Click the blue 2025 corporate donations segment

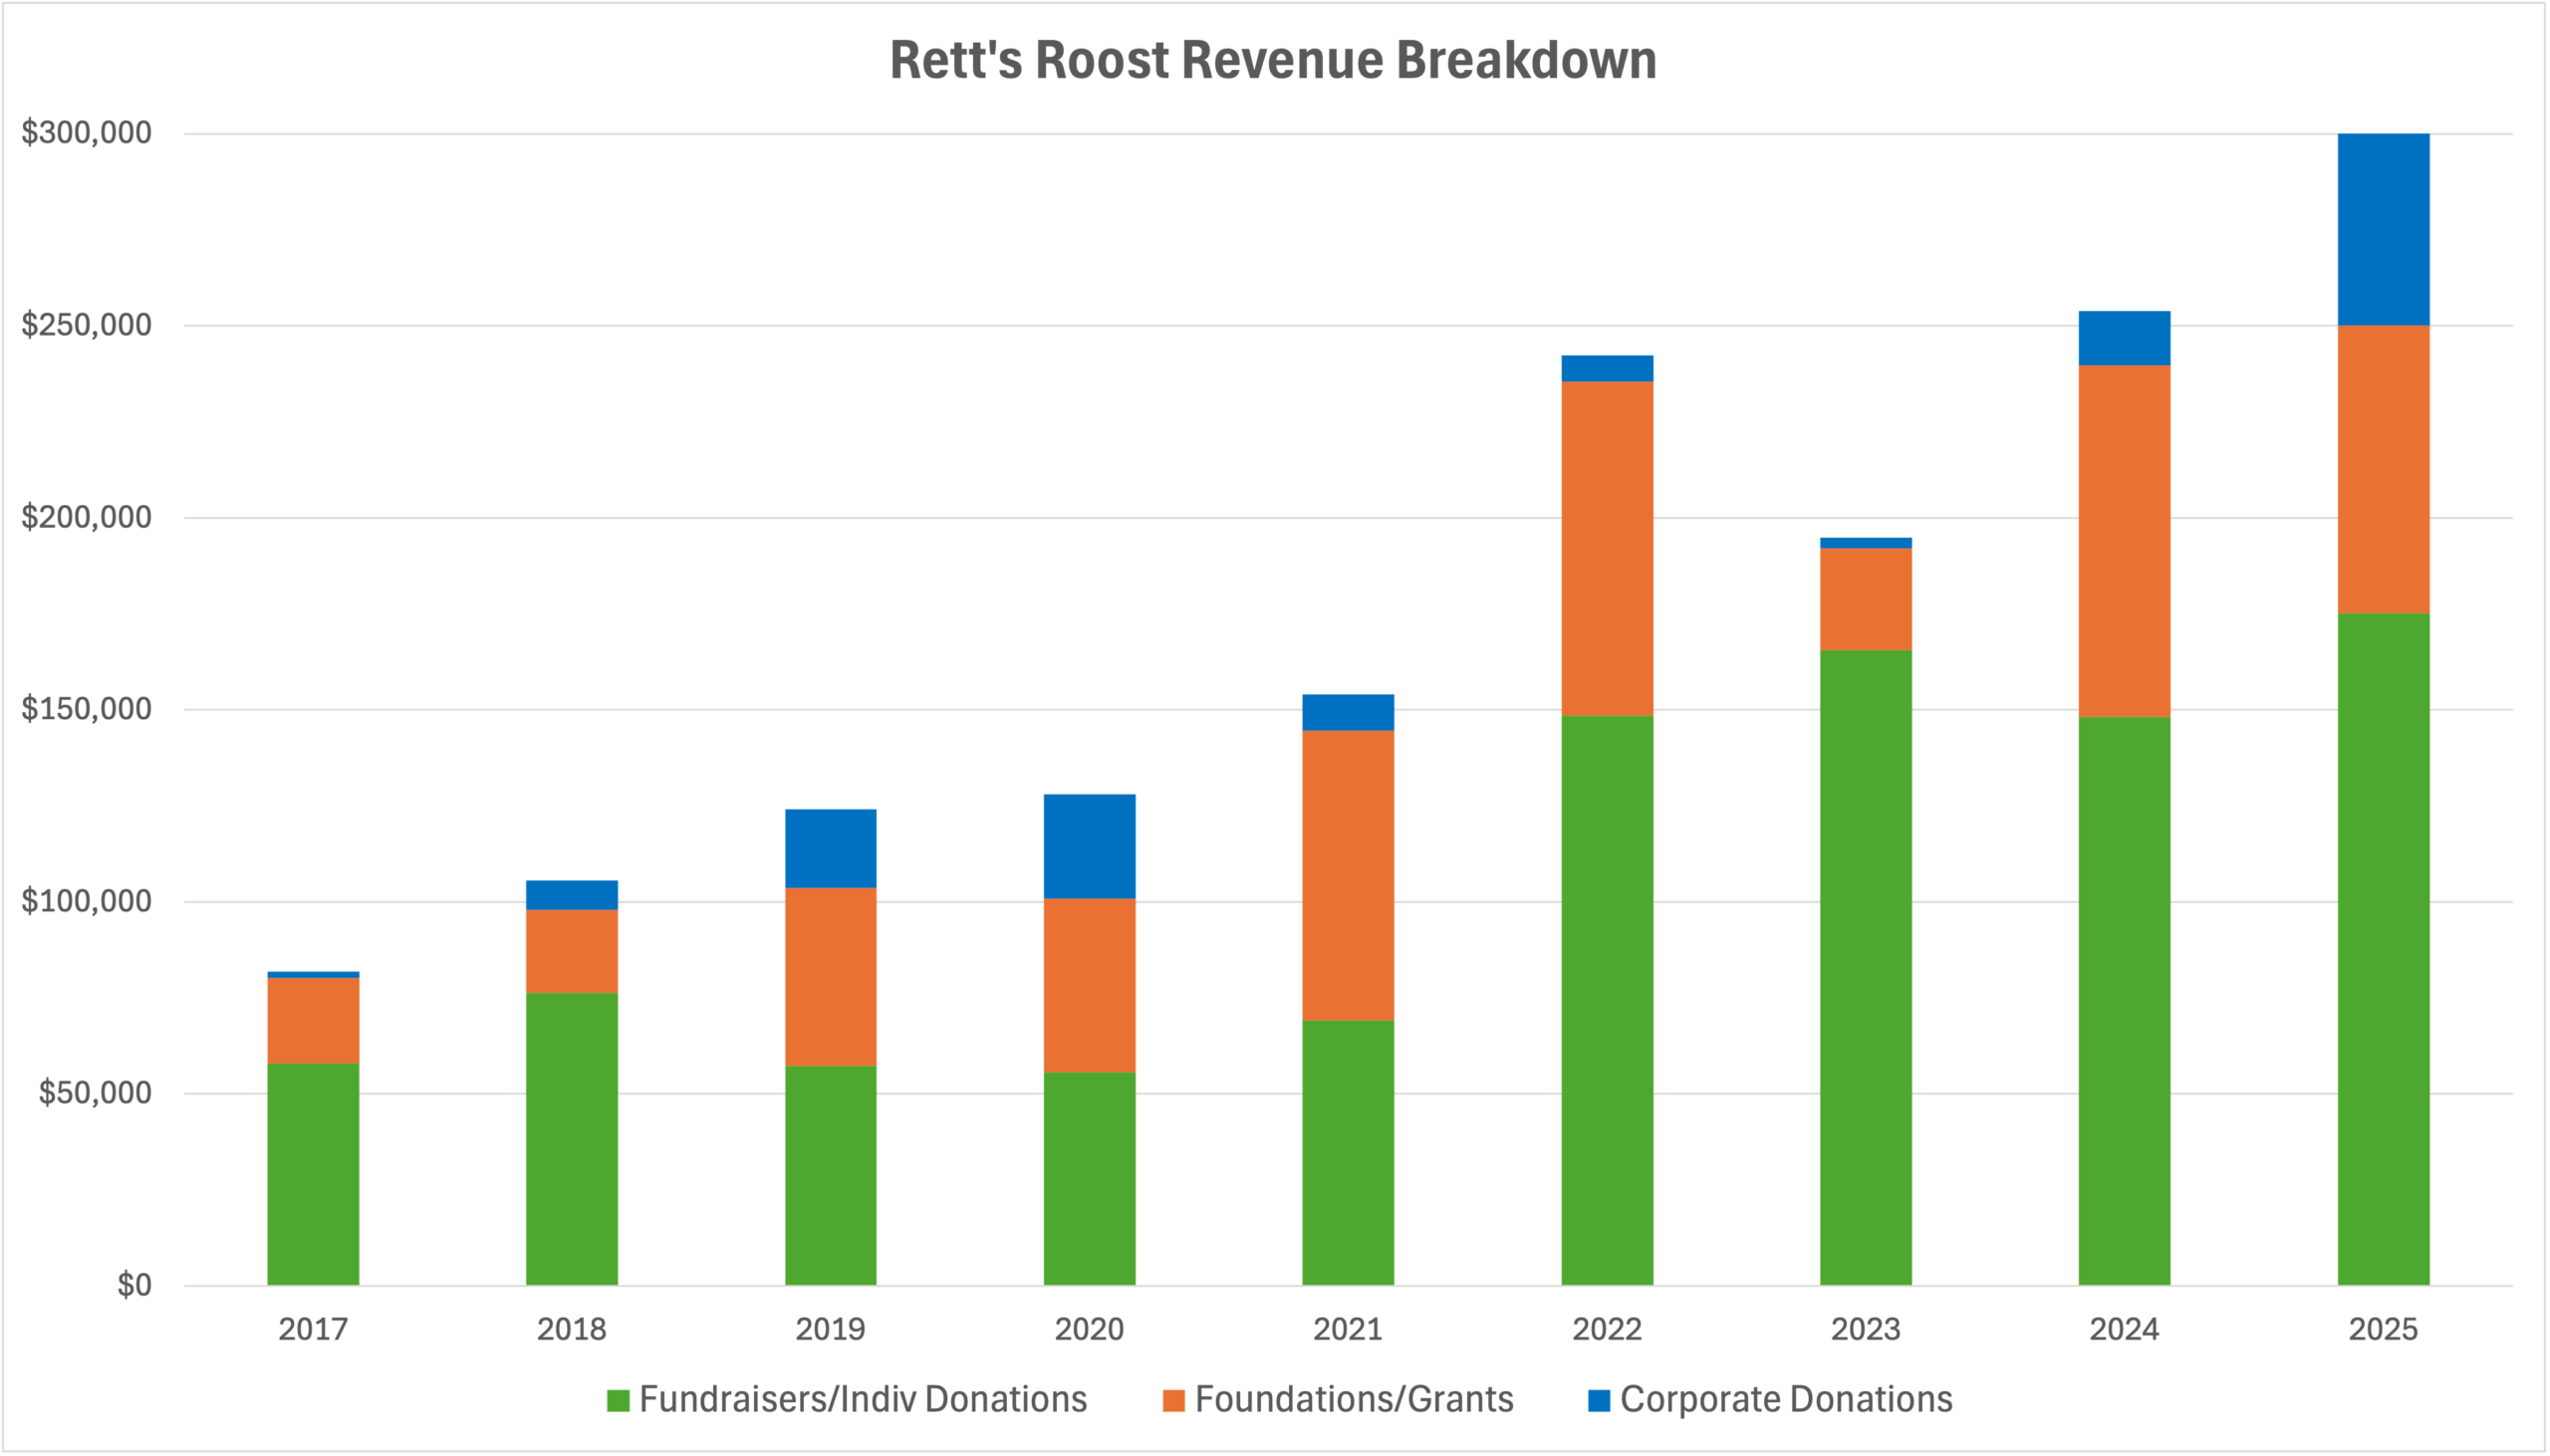2383,229
